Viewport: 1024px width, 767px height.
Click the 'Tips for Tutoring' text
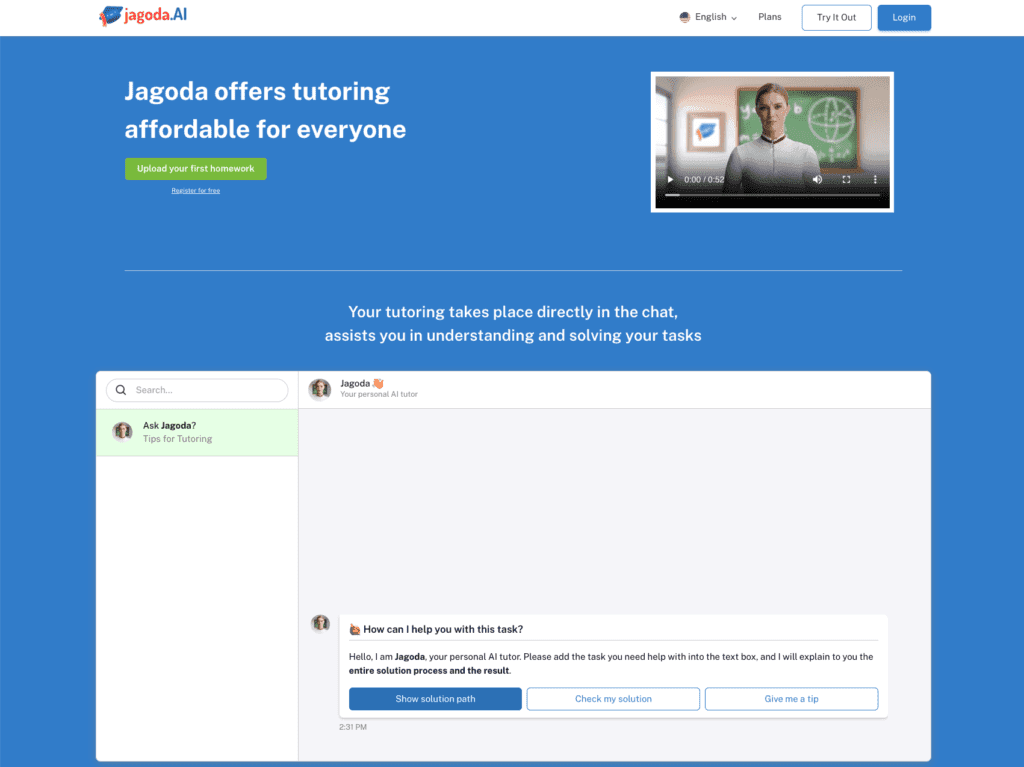click(x=178, y=439)
